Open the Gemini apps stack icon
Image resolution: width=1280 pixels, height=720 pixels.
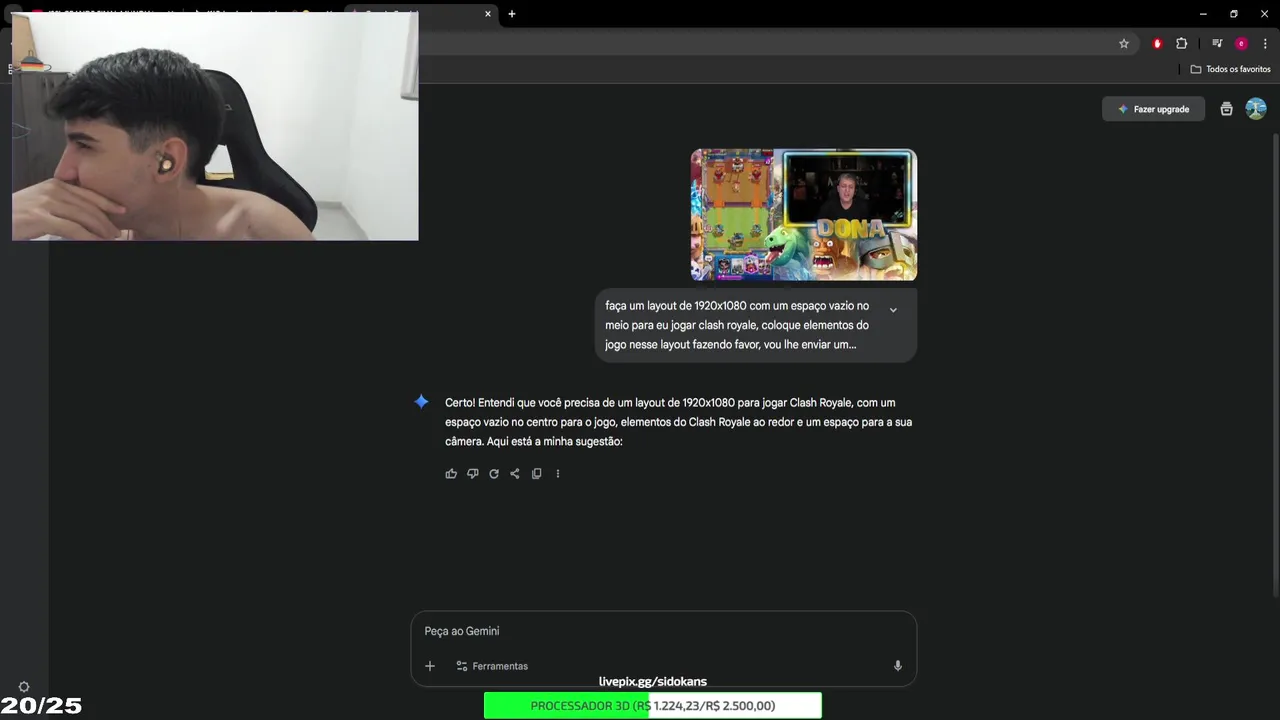[x=1226, y=109]
